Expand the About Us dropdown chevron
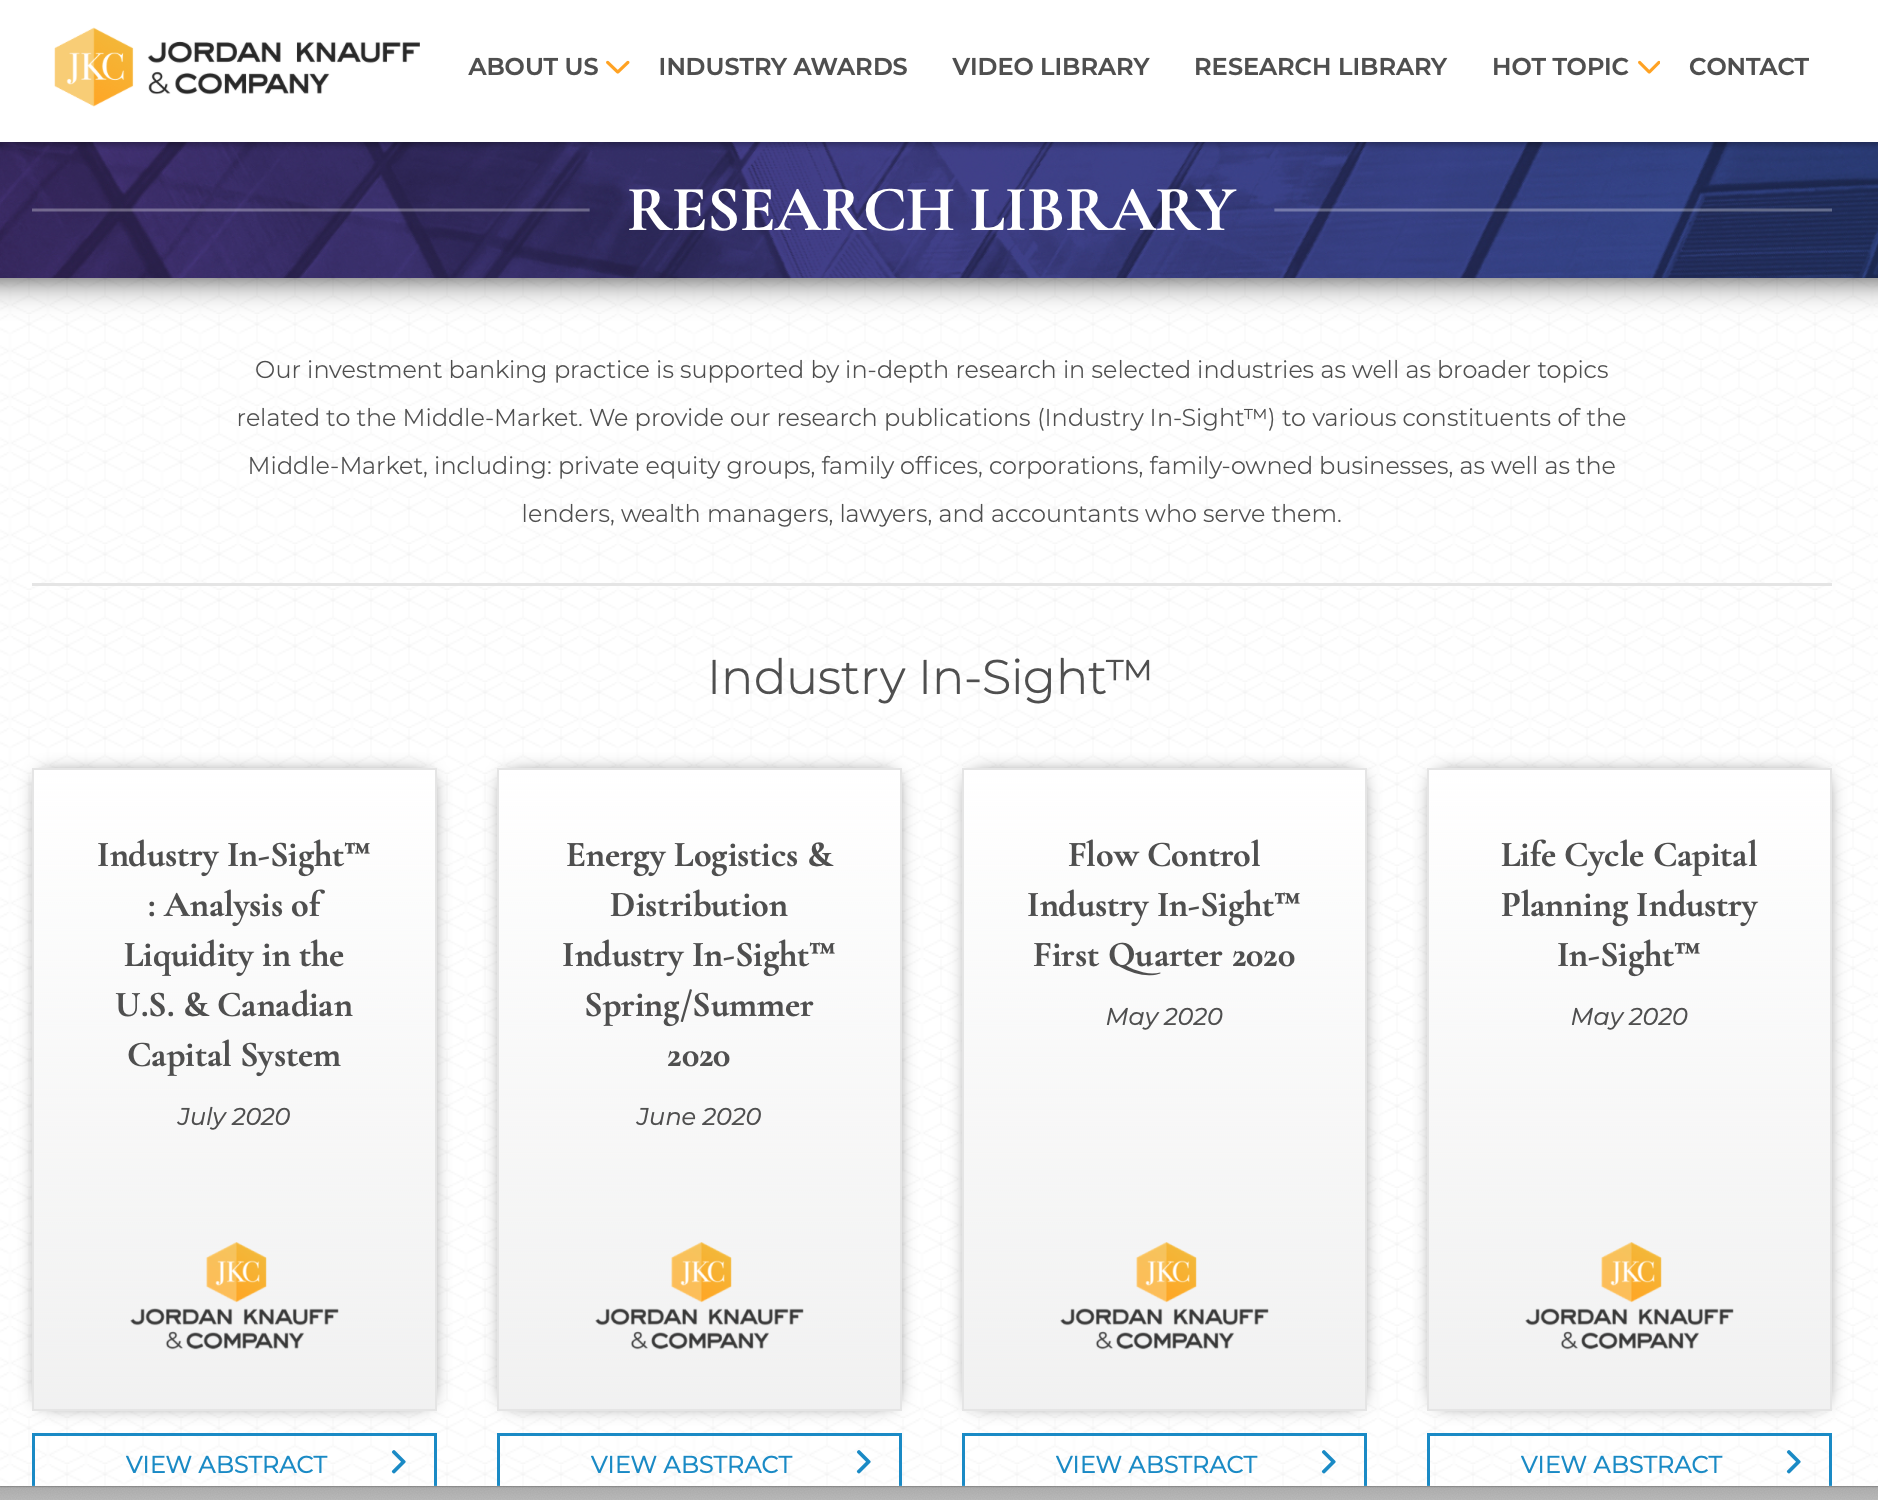This screenshot has width=1878, height=1500. click(618, 67)
